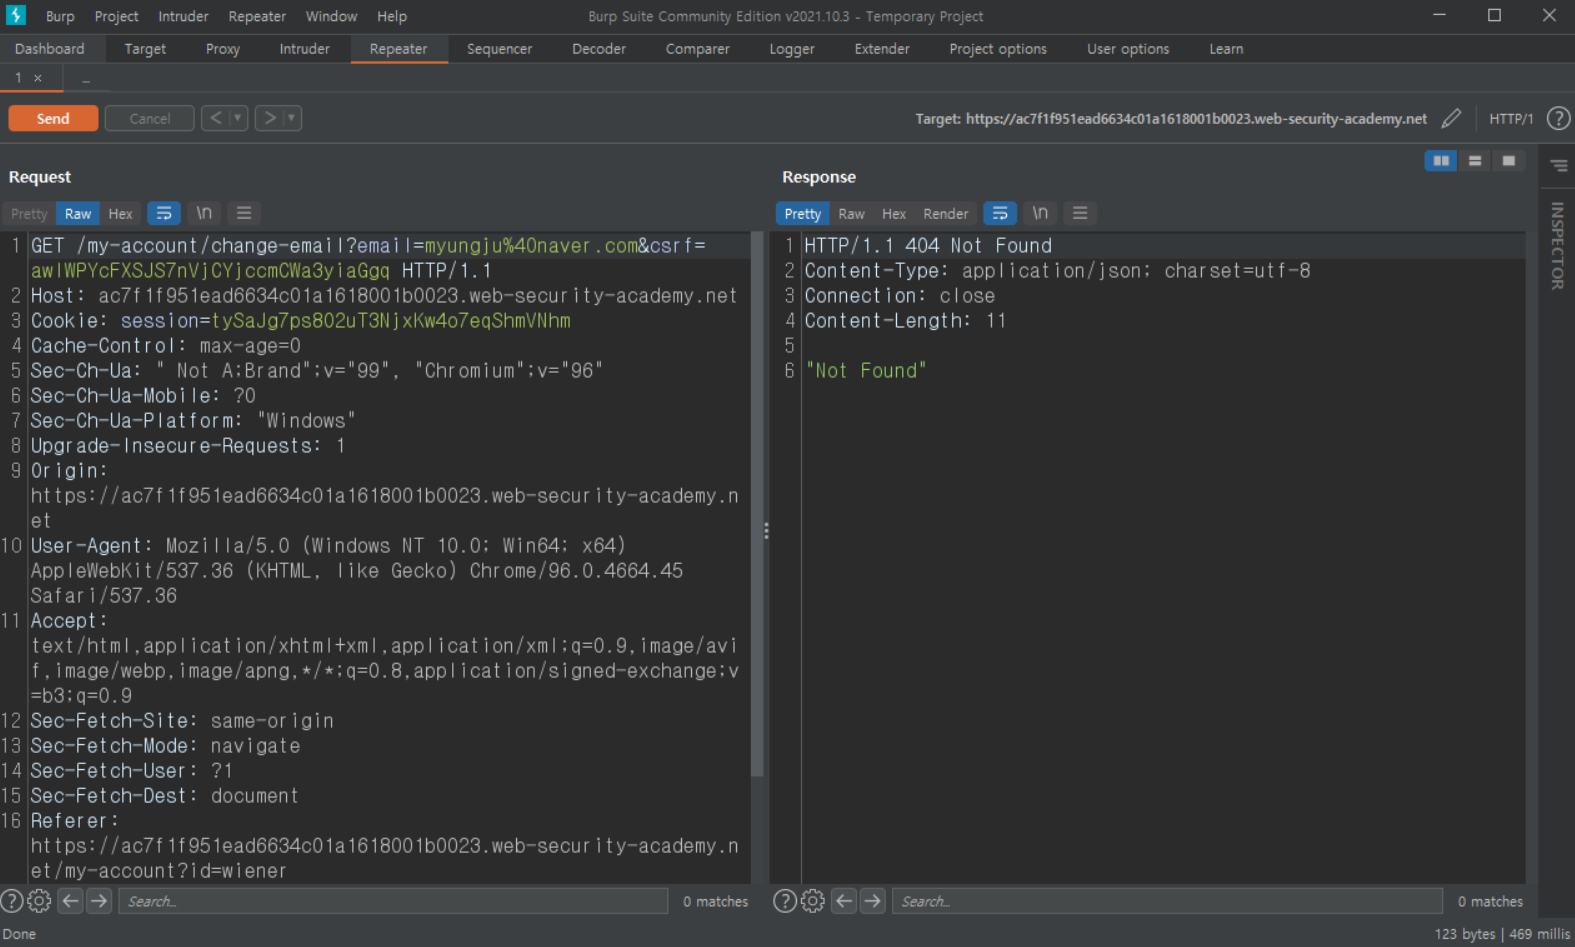The image size is (1575, 947).
Task: Open the Project options tab
Action: click(998, 48)
